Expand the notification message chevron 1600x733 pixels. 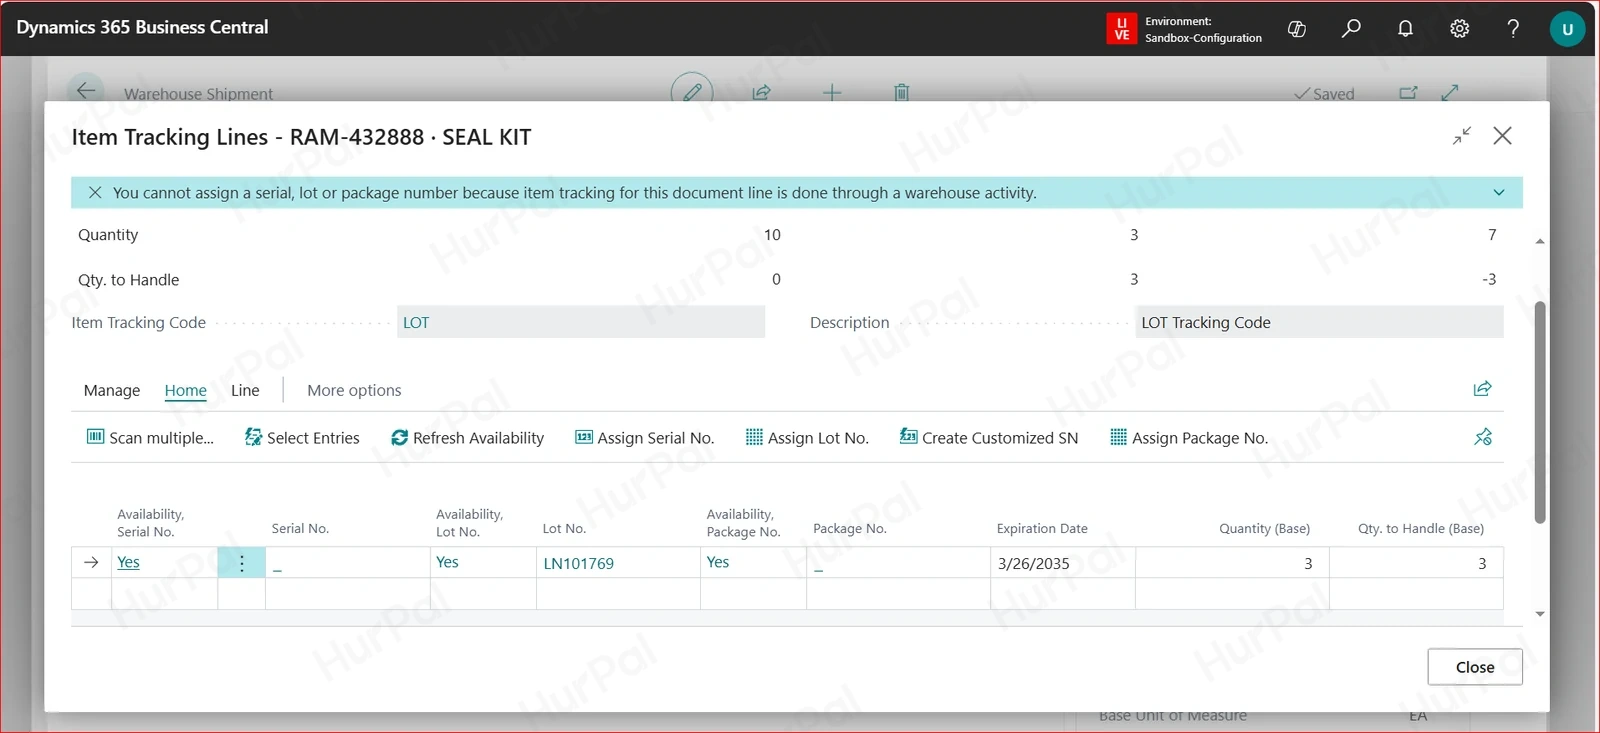pyautogui.click(x=1499, y=192)
